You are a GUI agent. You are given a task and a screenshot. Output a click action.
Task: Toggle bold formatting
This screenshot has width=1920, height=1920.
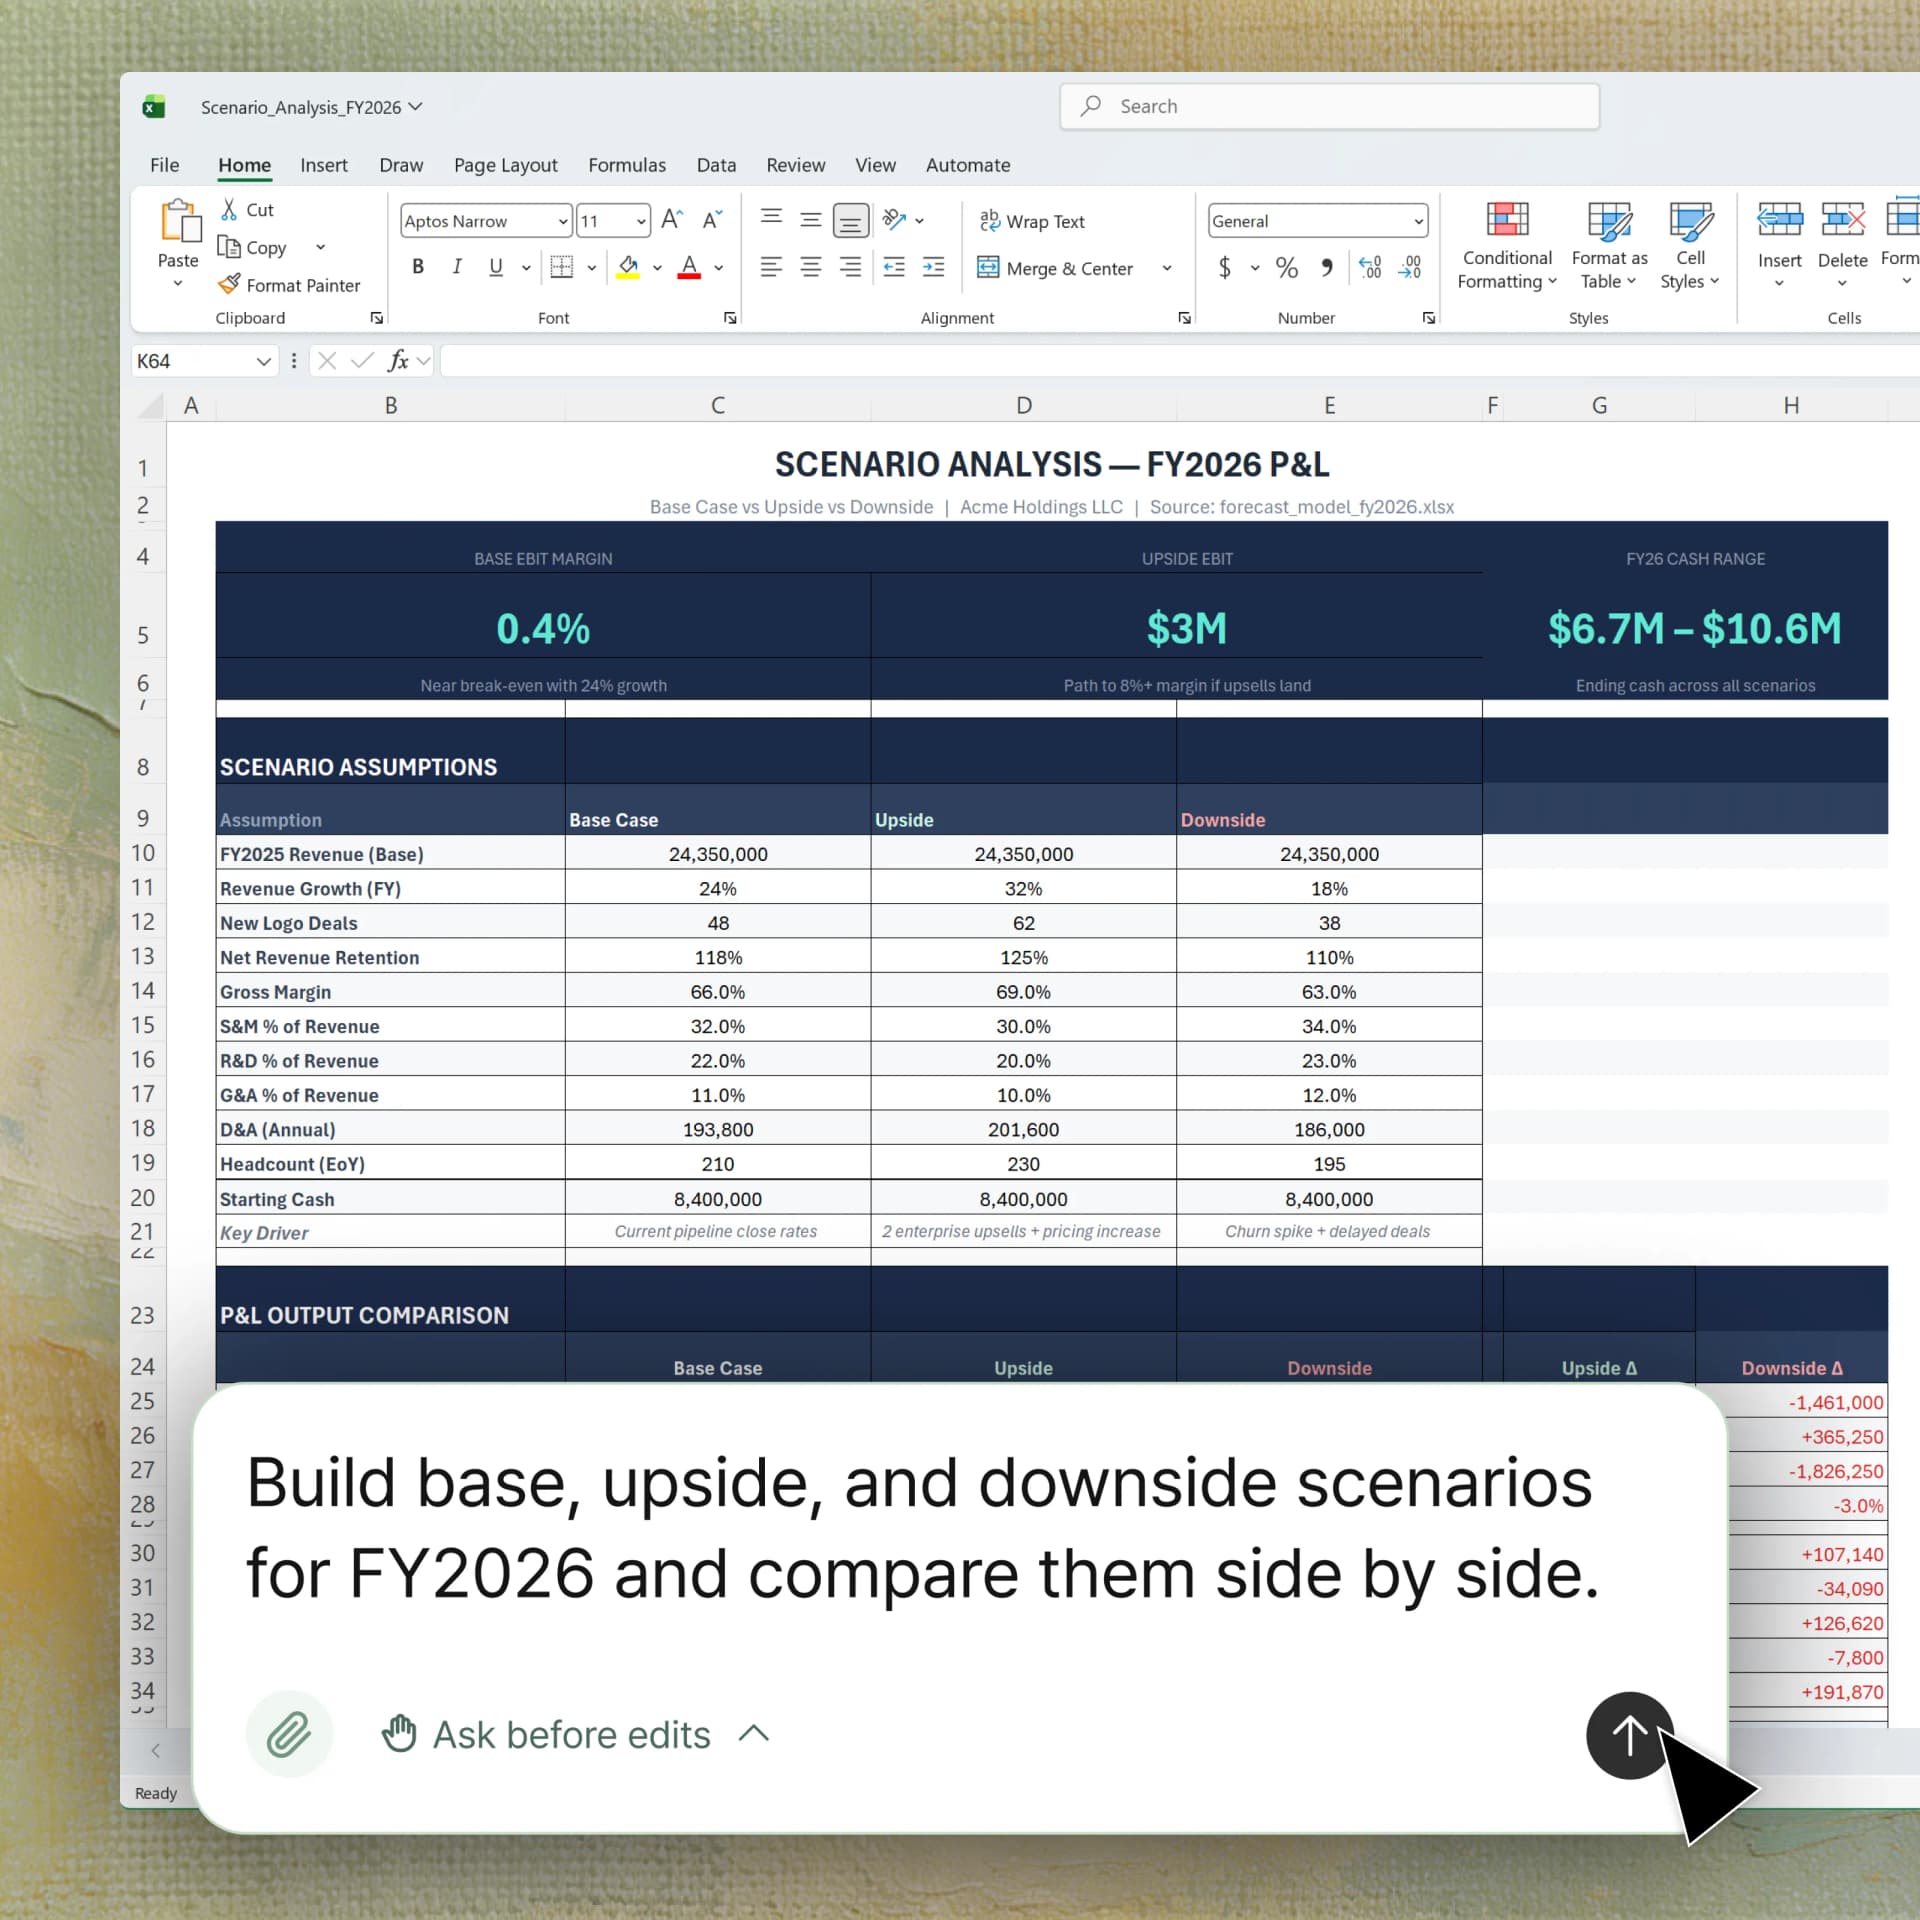pos(418,267)
